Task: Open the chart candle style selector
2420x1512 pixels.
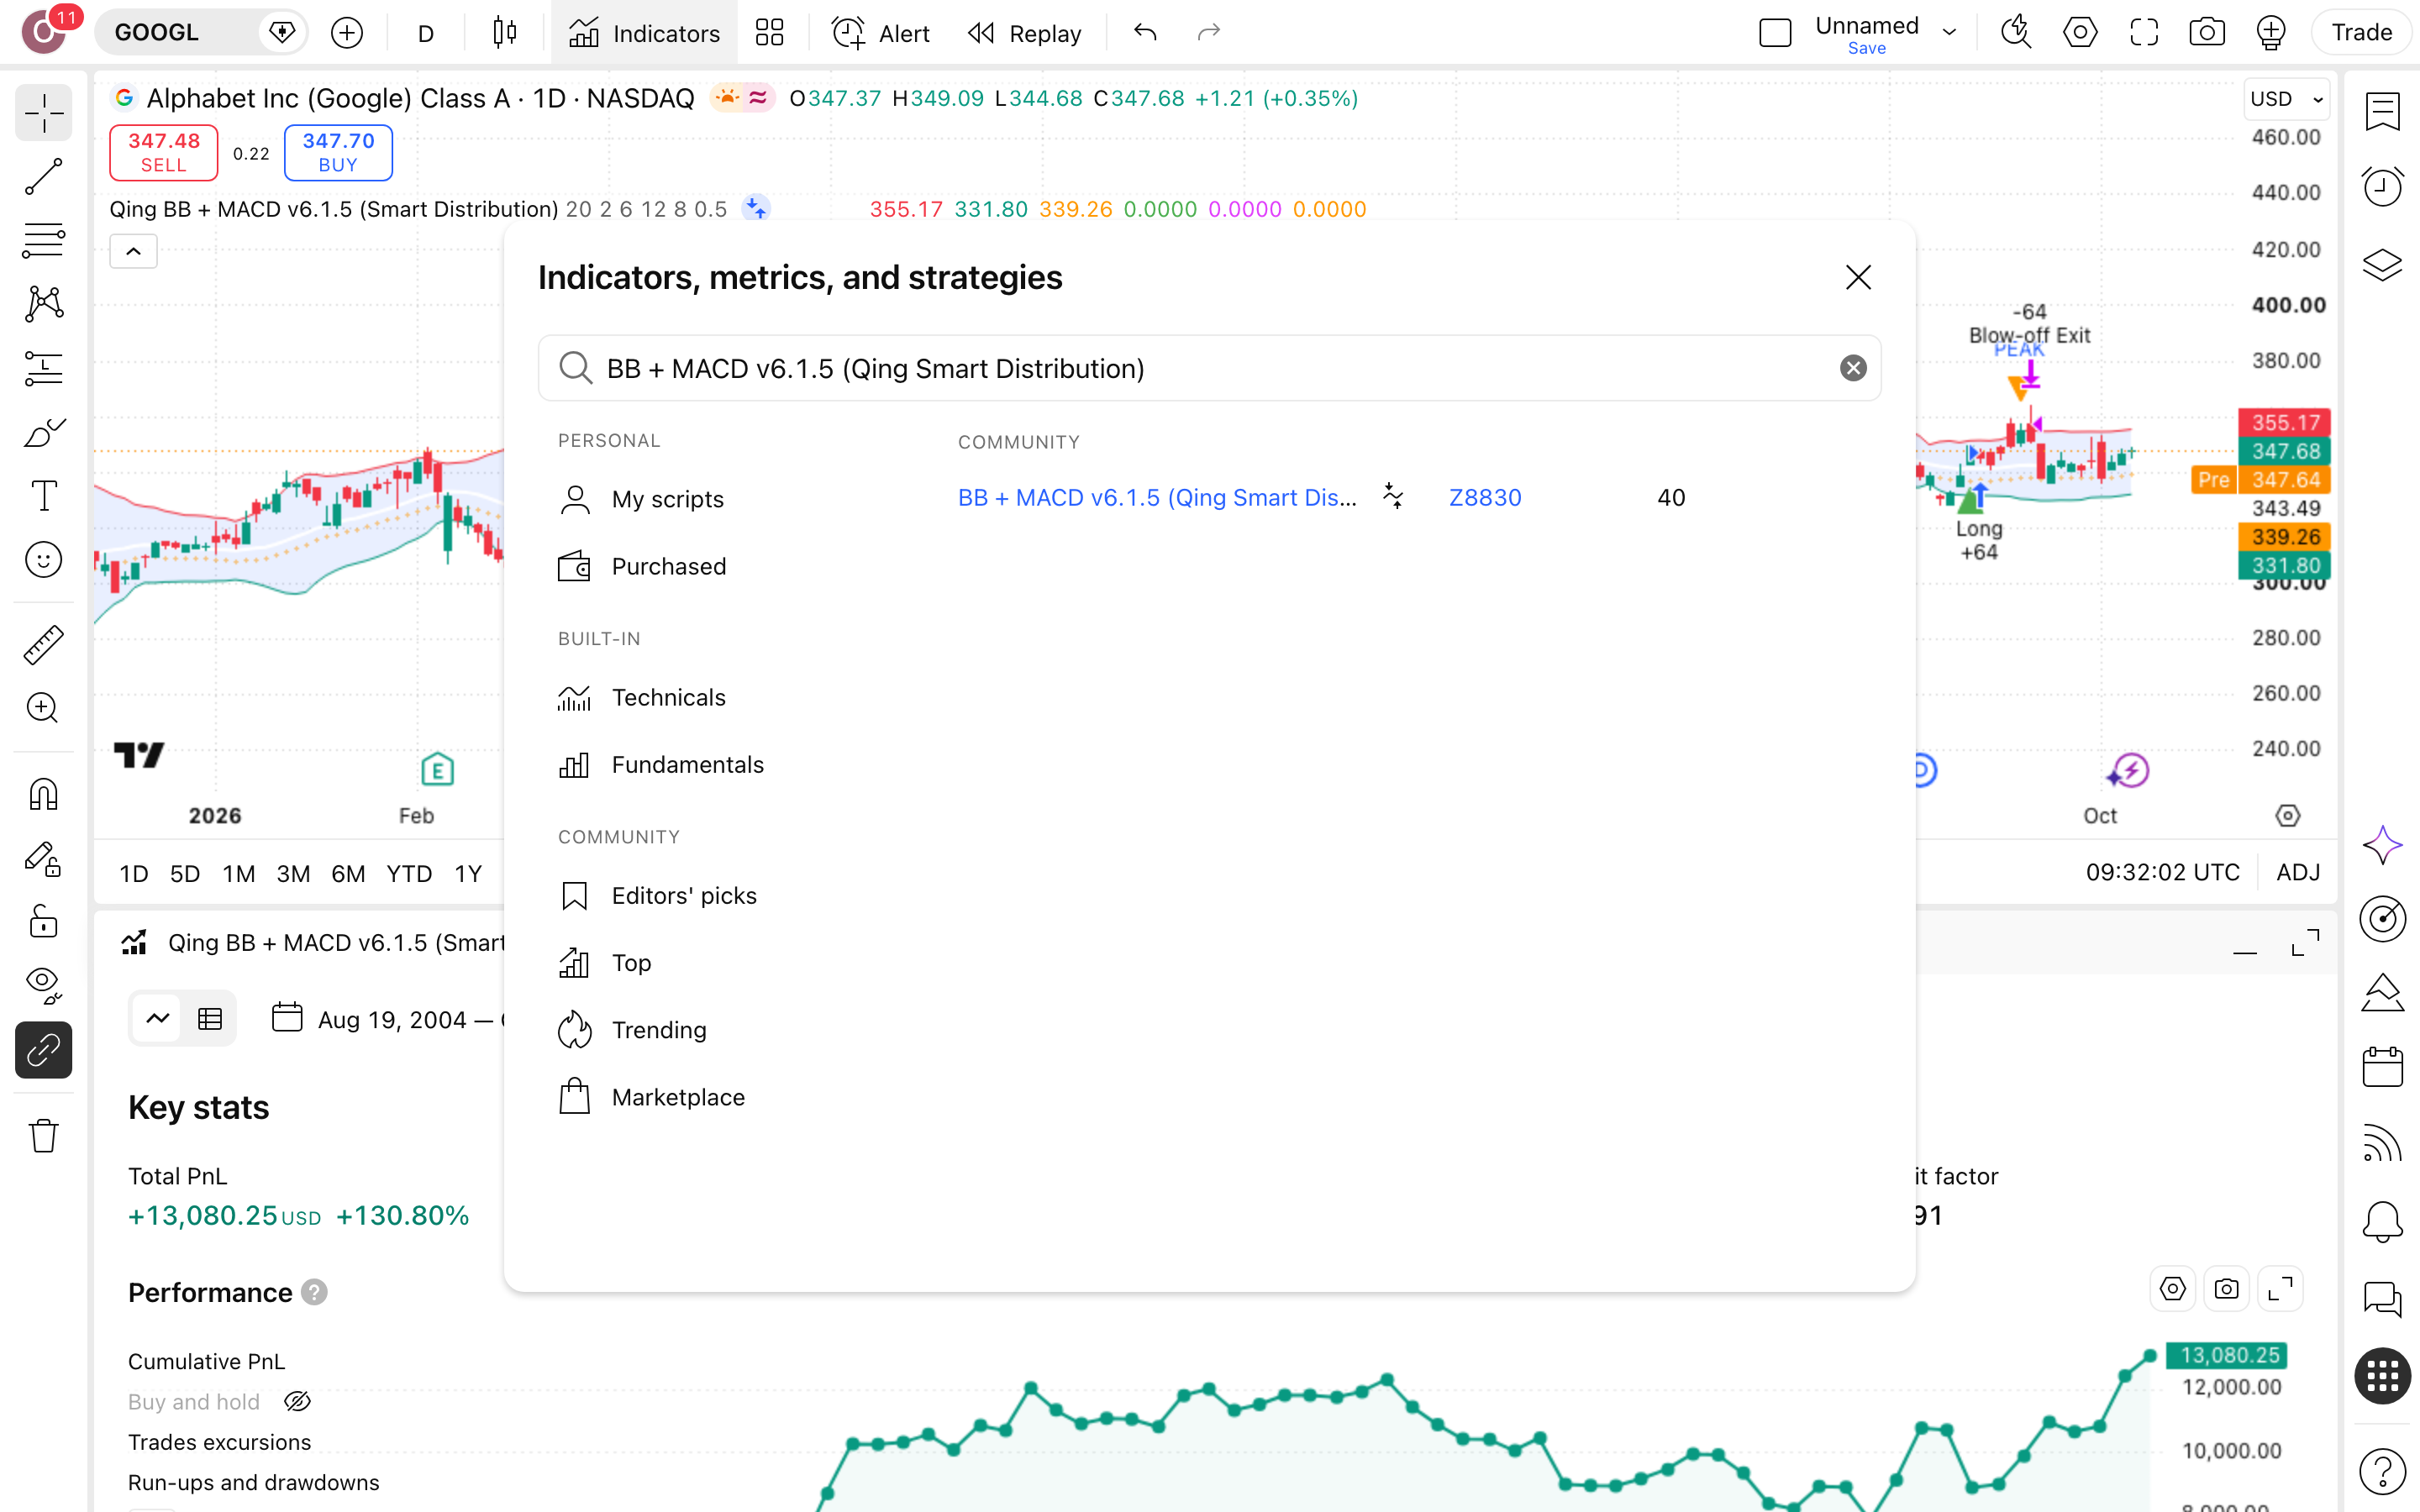Action: (x=505, y=33)
